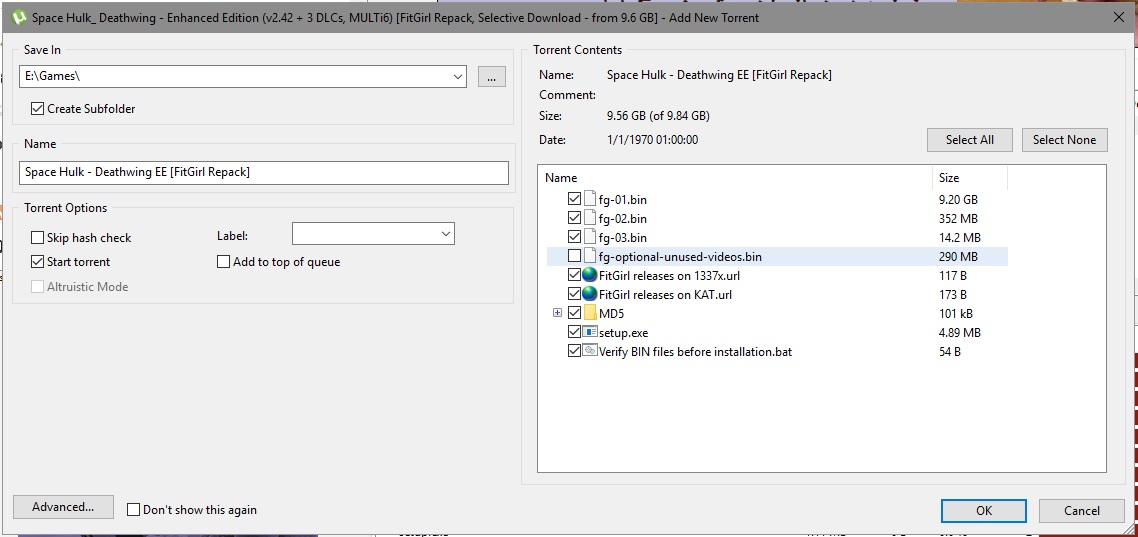Select the fg-optional-unused-videos.bin row name
1138x537 pixels.
pos(680,257)
